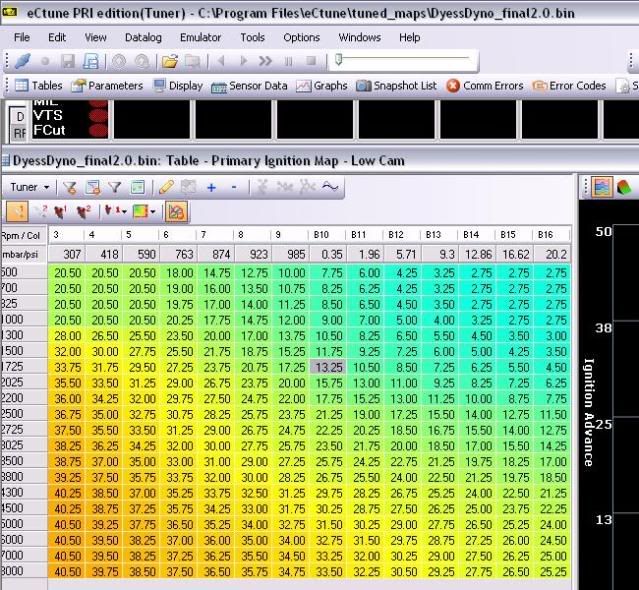Open the Parameters window

coord(107,86)
